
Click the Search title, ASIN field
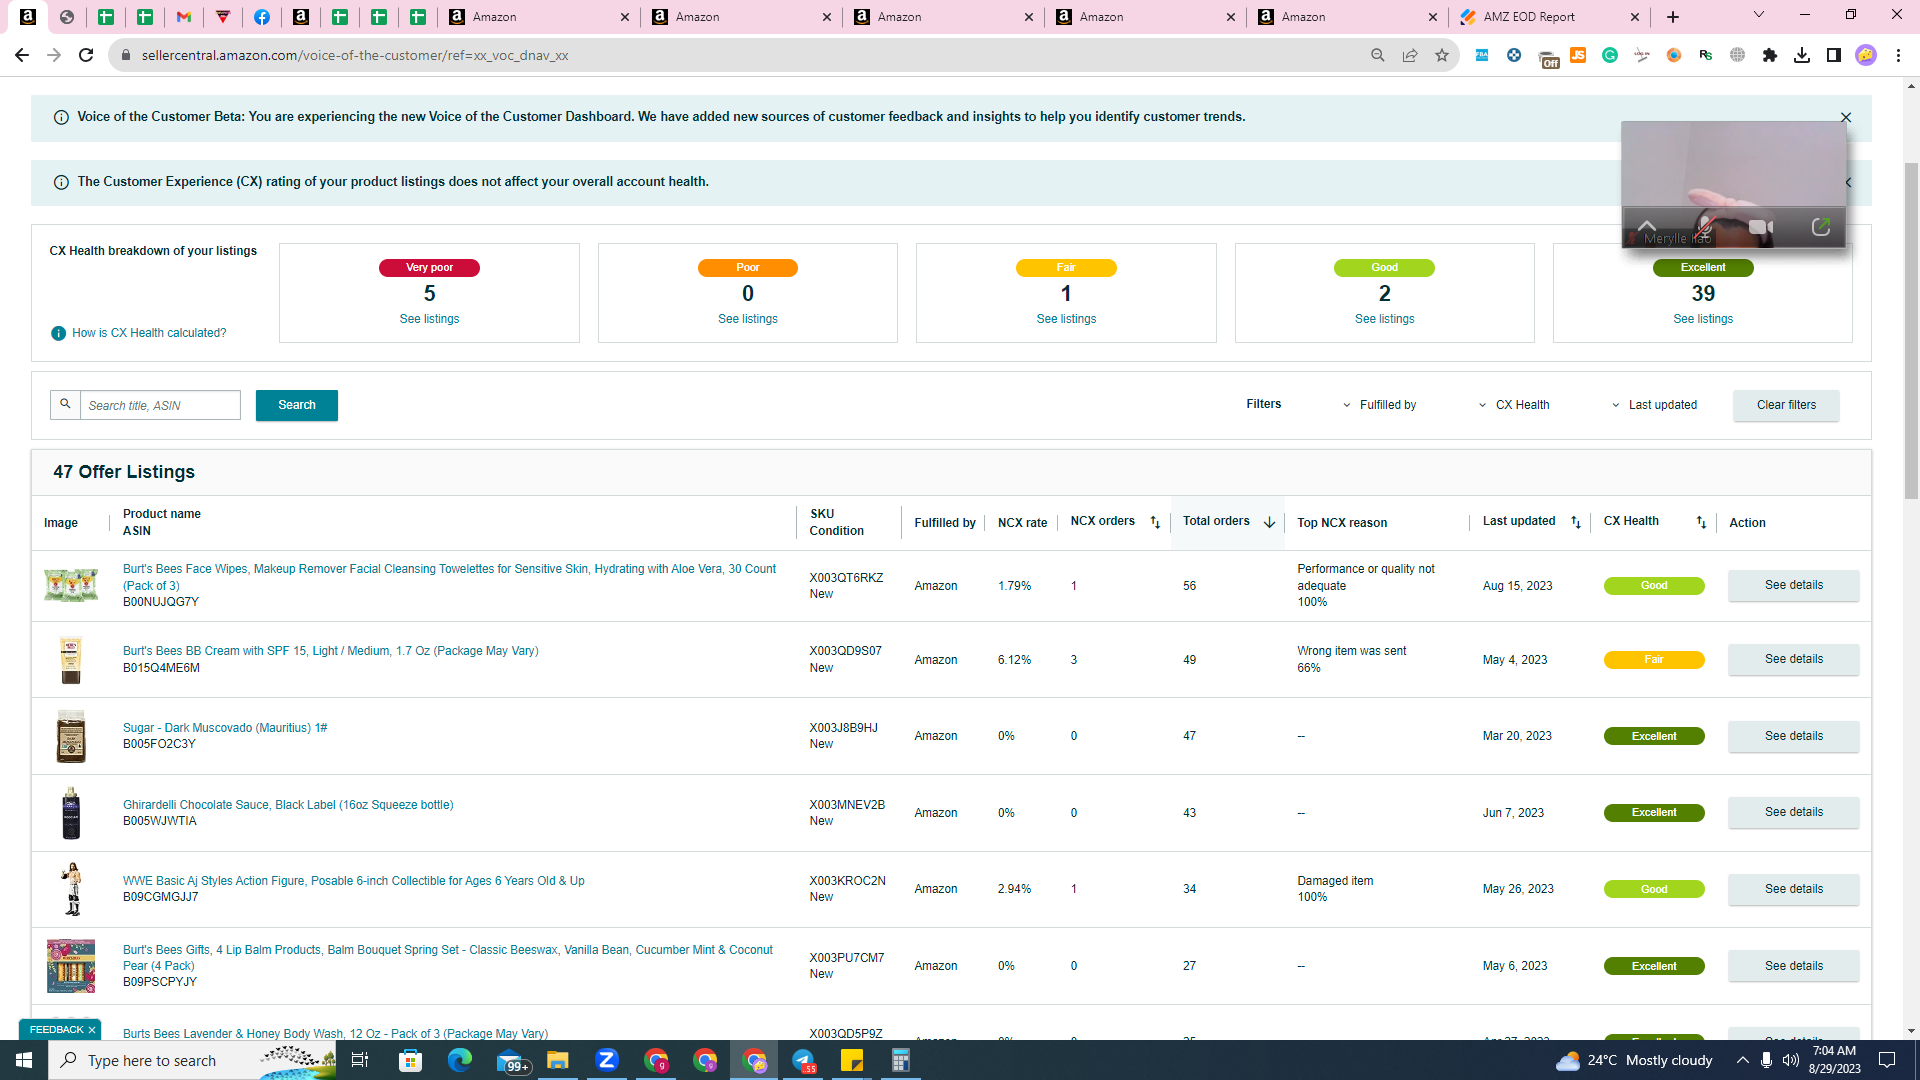[160, 405]
